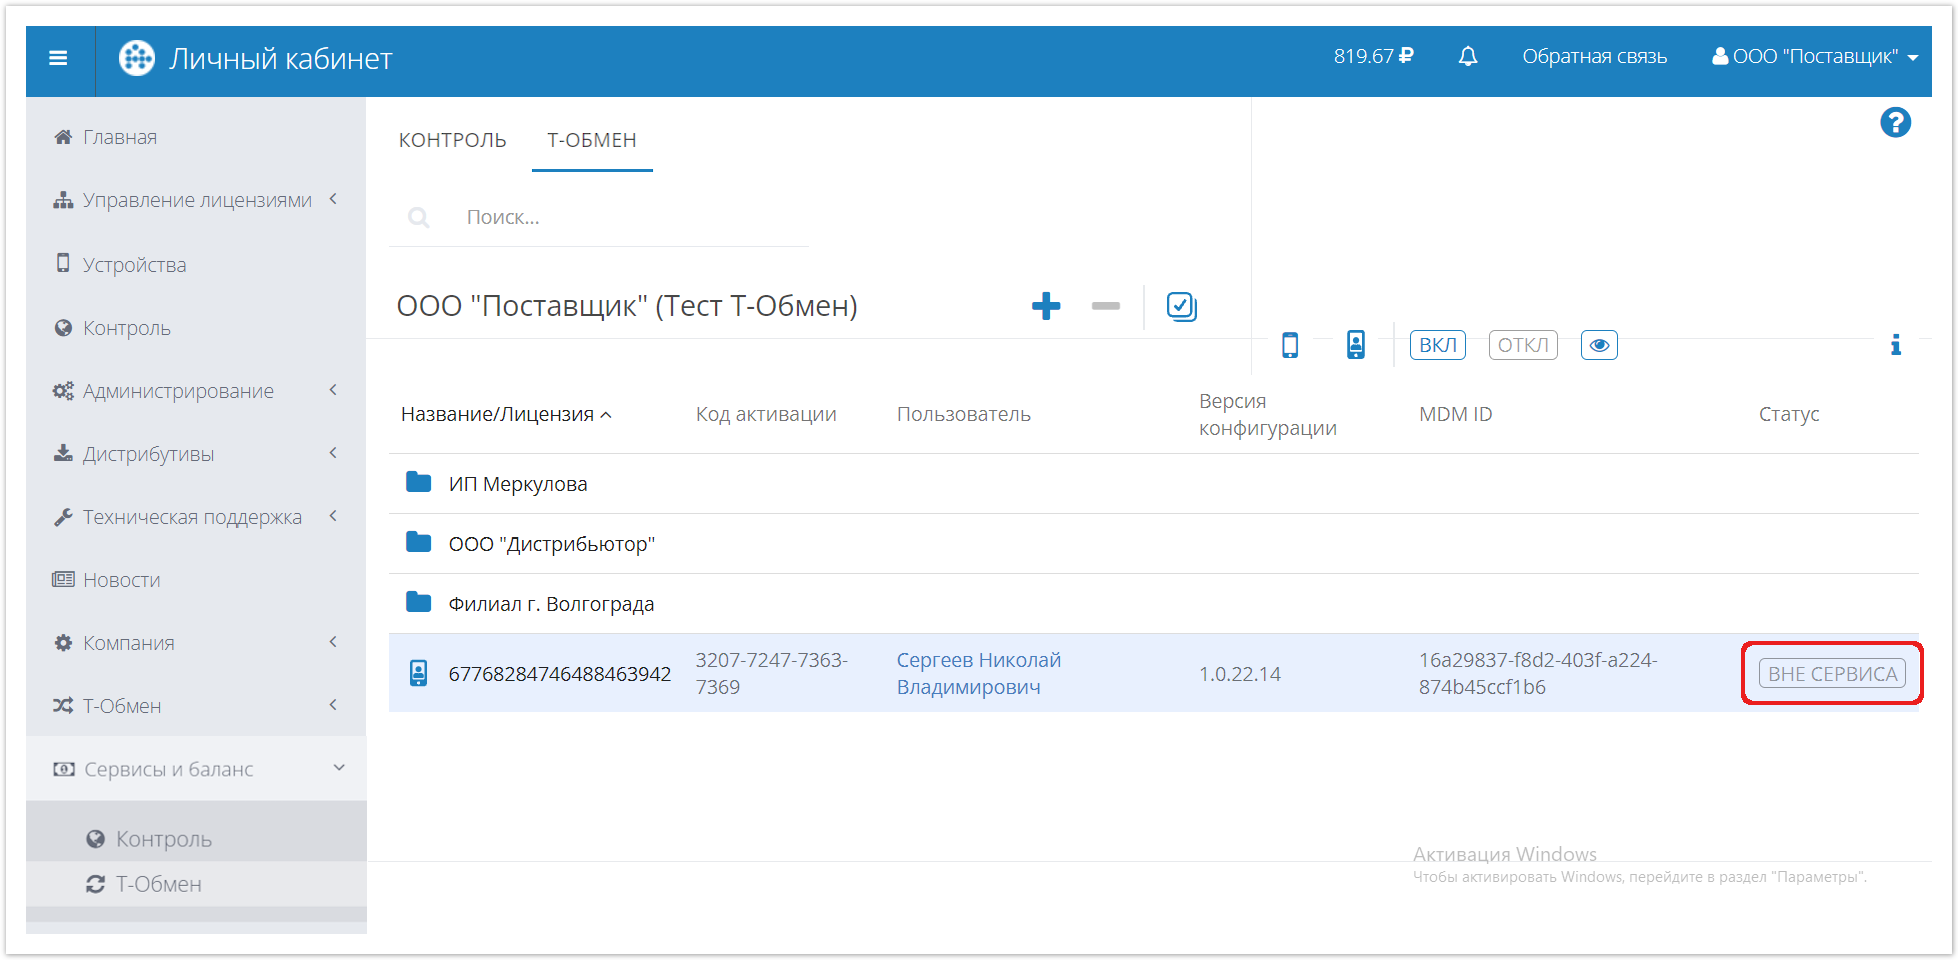Viewport: 1958px width, 960px height.
Task: Switch to the КОНТРОЛЬ tab
Action: (452, 140)
